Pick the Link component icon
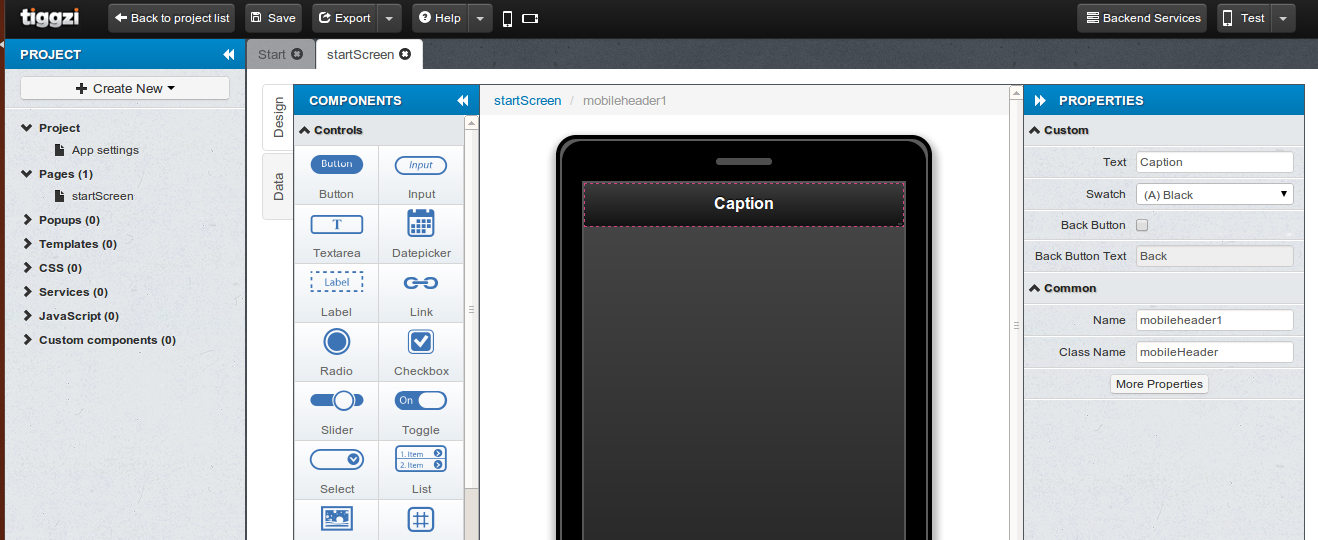 pyautogui.click(x=421, y=283)
